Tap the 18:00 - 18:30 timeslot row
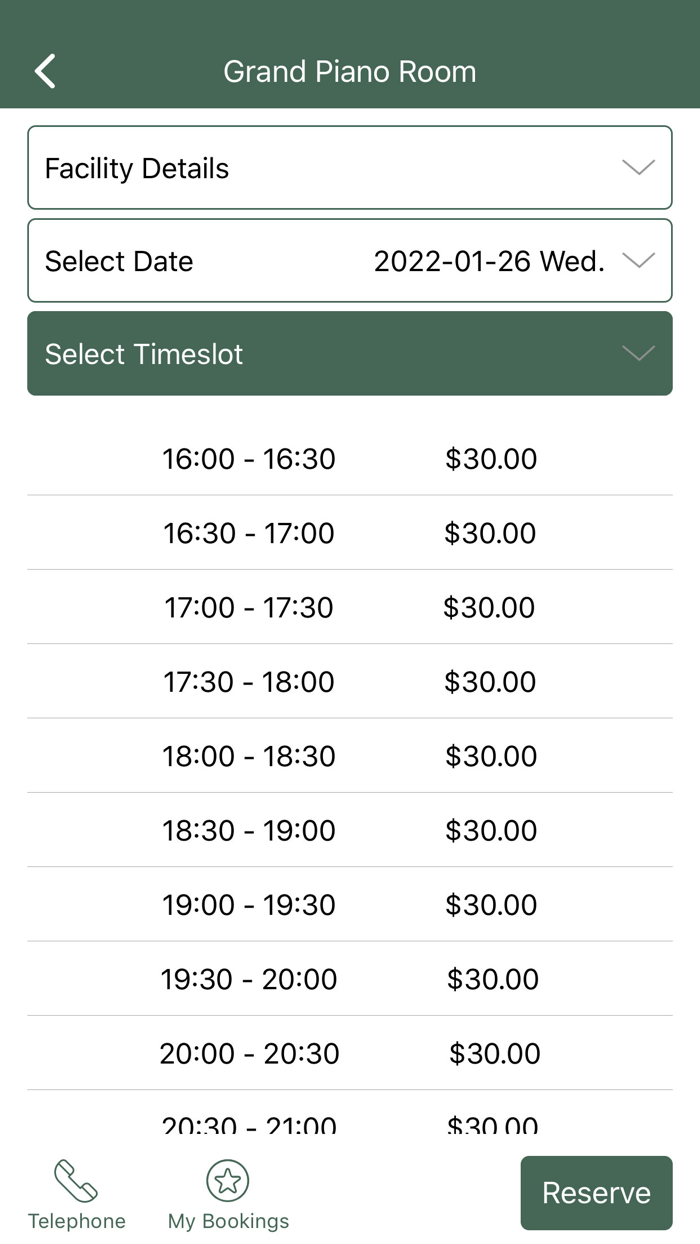The width and height of the screenshot is (700, 1244). tap(349, 756)
